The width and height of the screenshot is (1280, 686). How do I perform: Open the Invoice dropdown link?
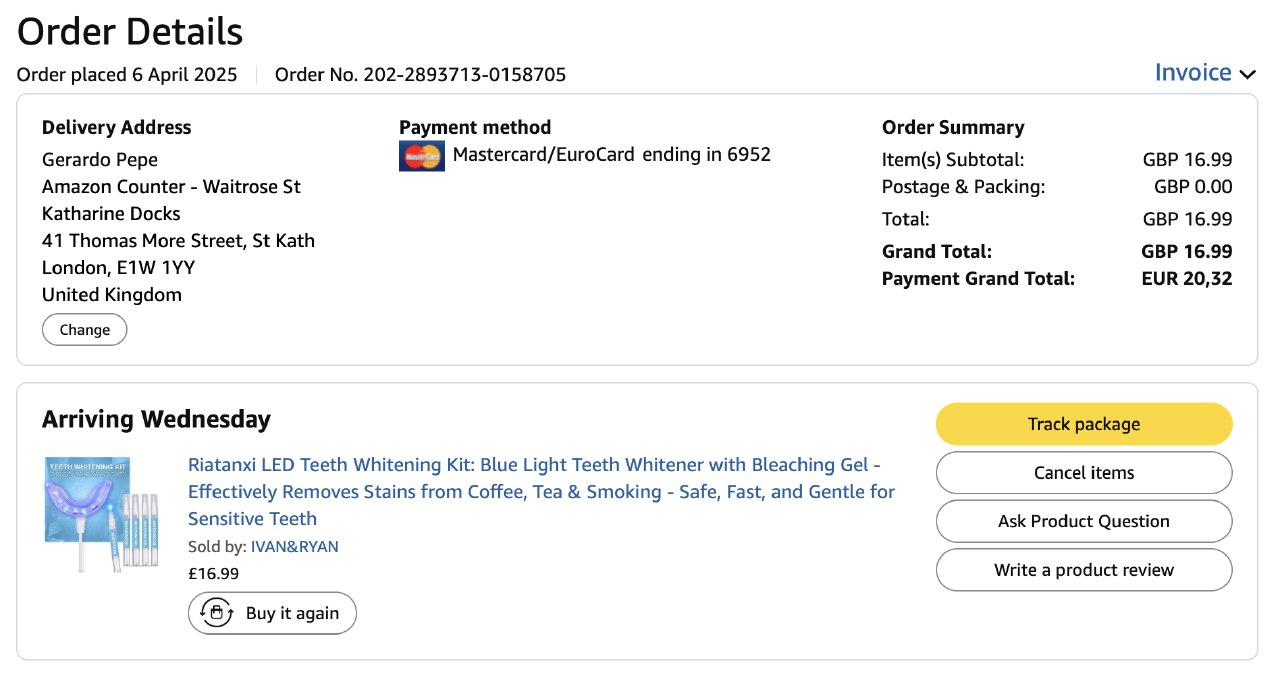pyautogui.click(x=1192, y=73)
